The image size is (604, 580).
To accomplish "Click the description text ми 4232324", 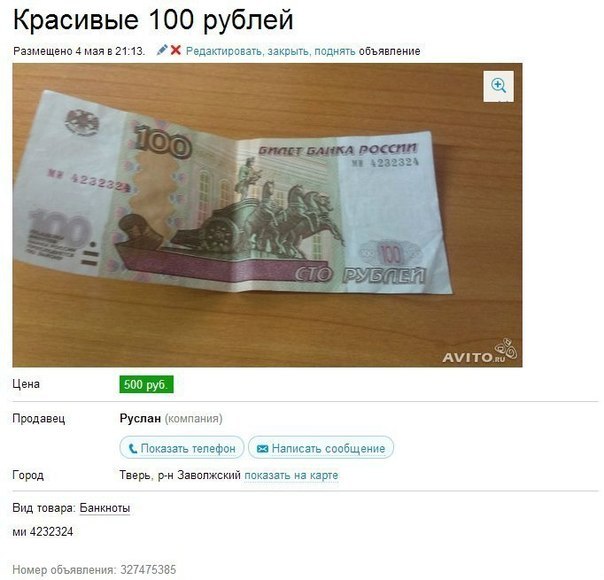I will [43, 532].
